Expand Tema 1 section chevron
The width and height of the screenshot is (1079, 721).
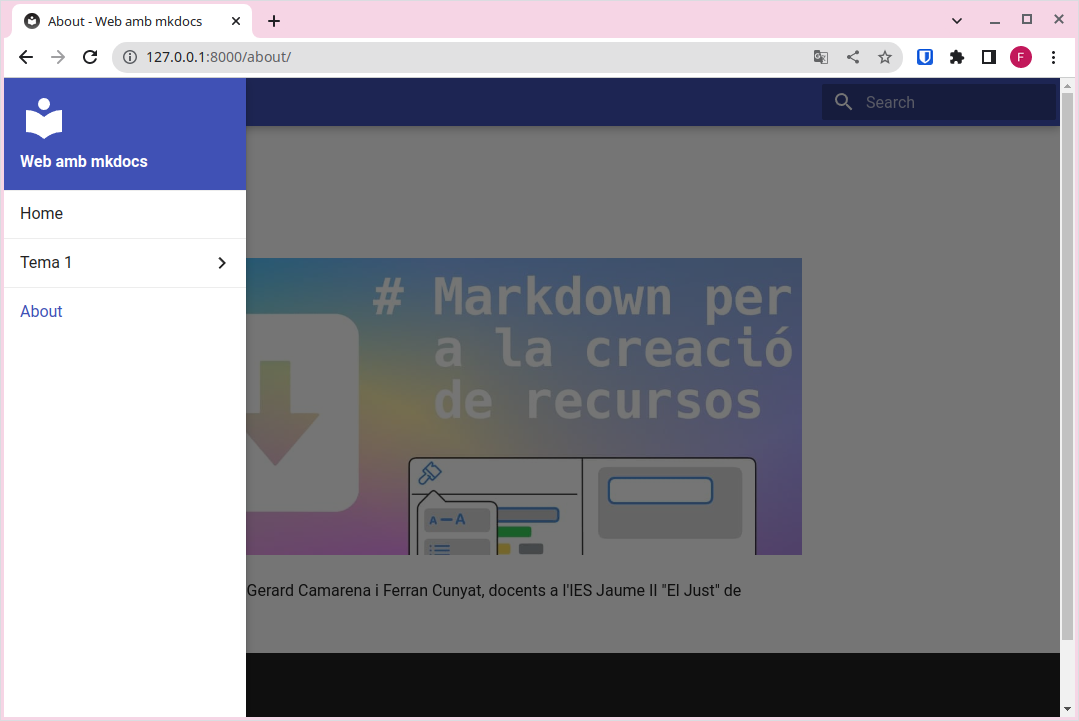(222, 263)
